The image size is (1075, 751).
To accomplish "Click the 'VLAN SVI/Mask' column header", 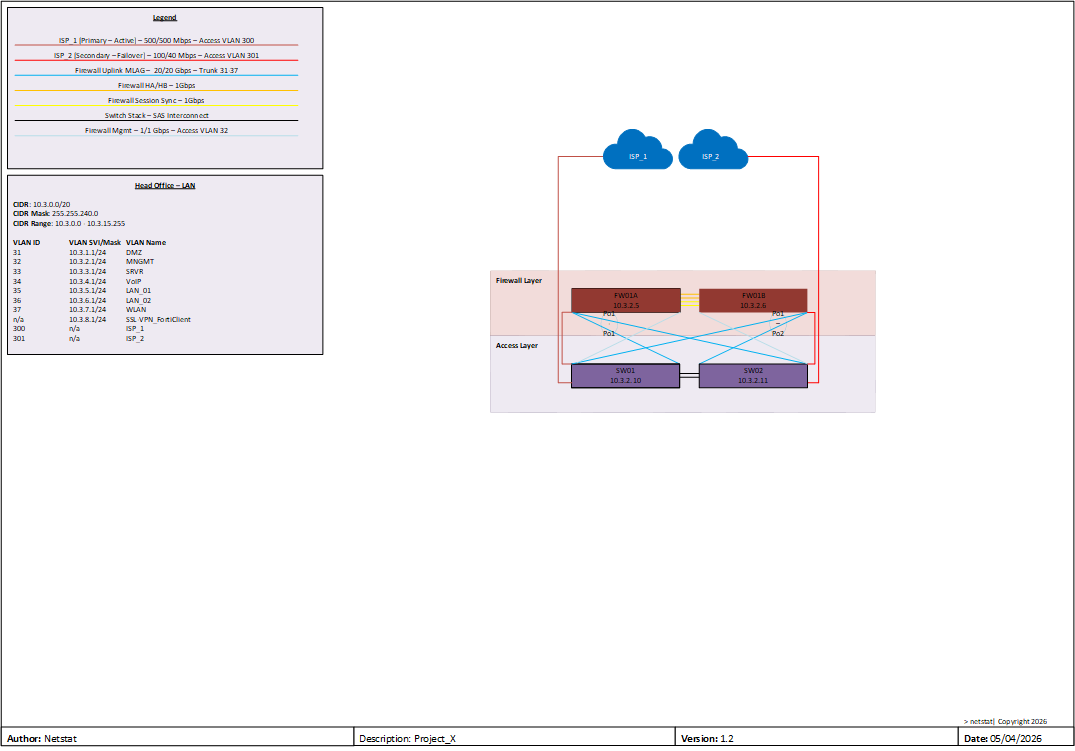I will pyautogui.click(x=95, y=243).
